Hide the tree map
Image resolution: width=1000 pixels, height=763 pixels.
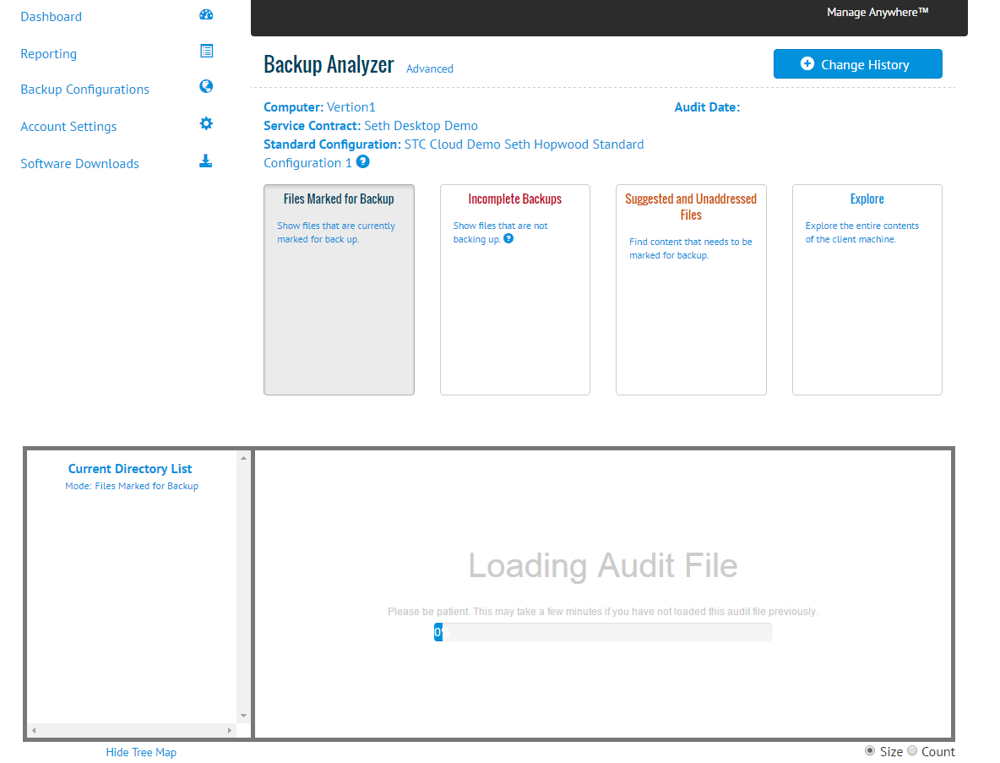(x=140, y=751)
